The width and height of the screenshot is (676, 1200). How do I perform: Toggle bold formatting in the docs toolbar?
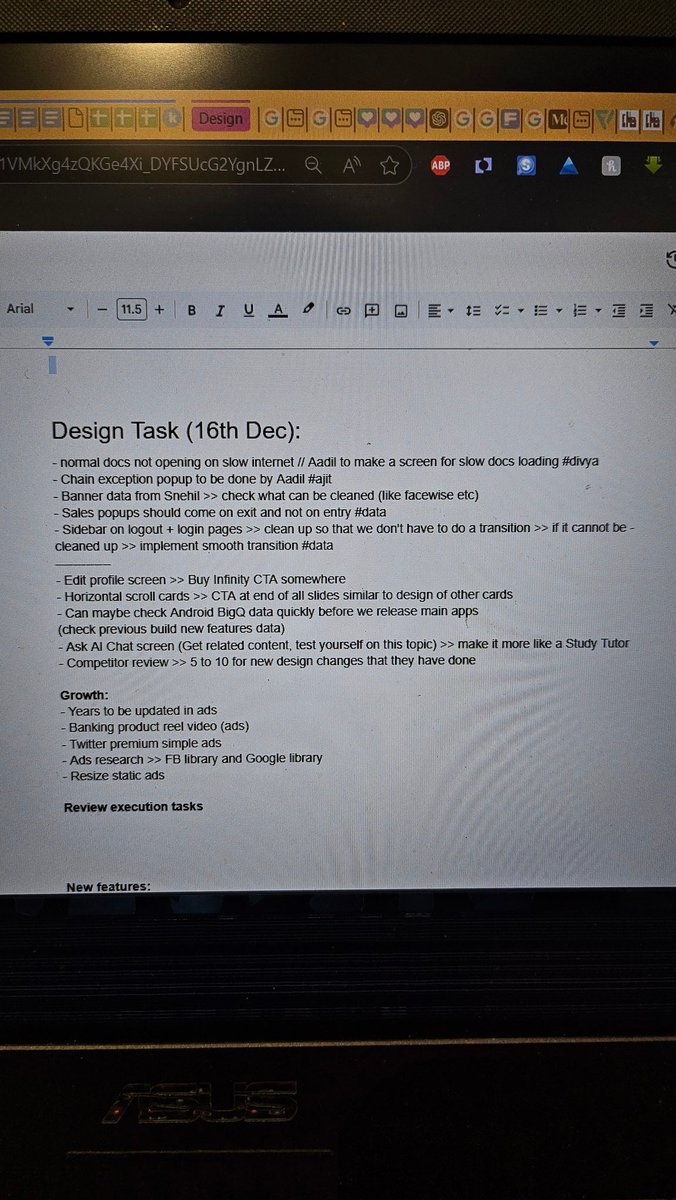pyautogui.click(x=191, y=310)
